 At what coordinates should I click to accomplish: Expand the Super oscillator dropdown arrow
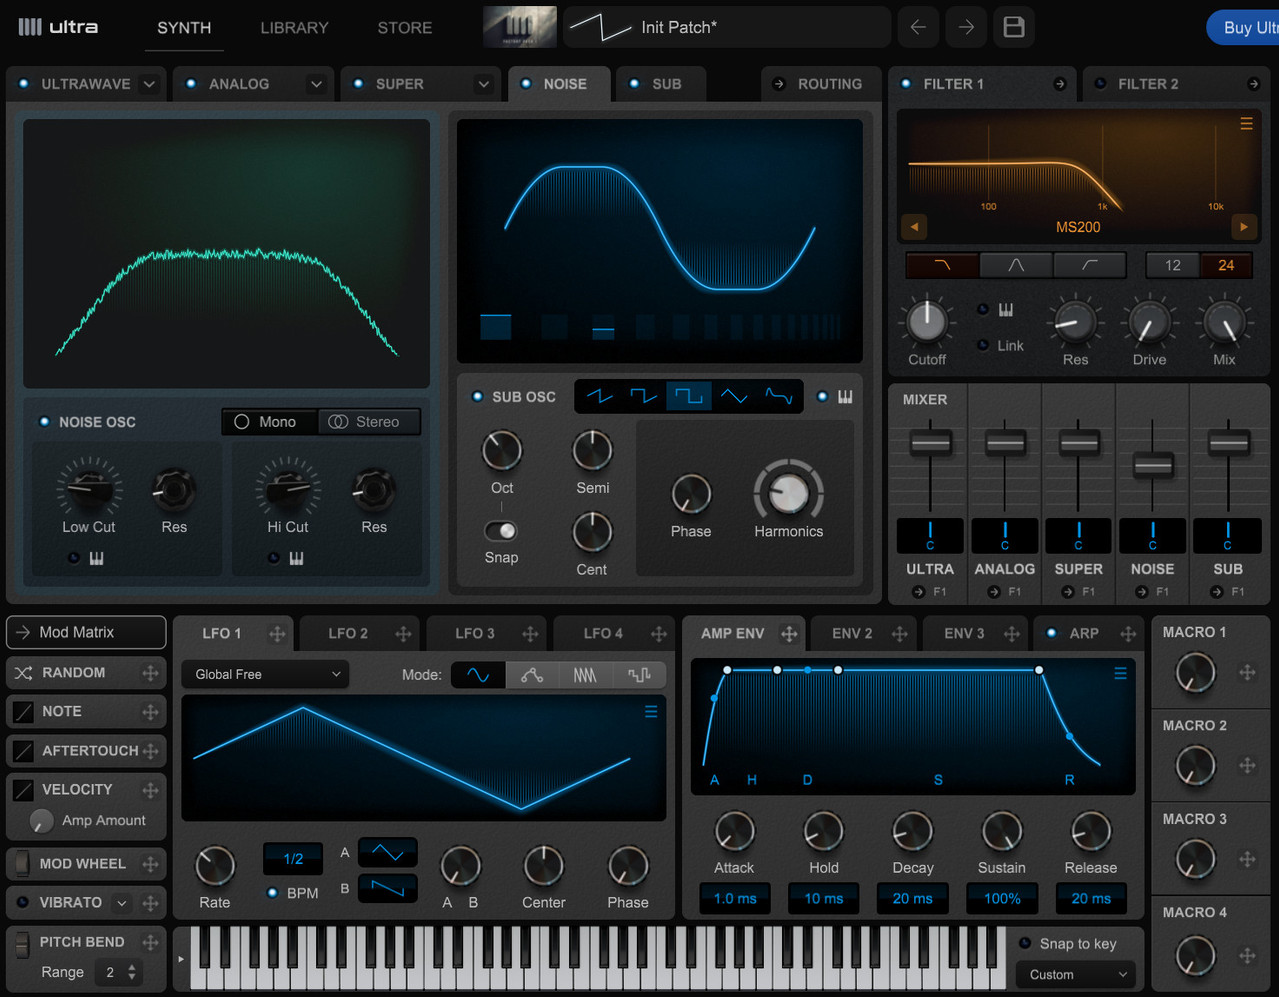(483, 84)
